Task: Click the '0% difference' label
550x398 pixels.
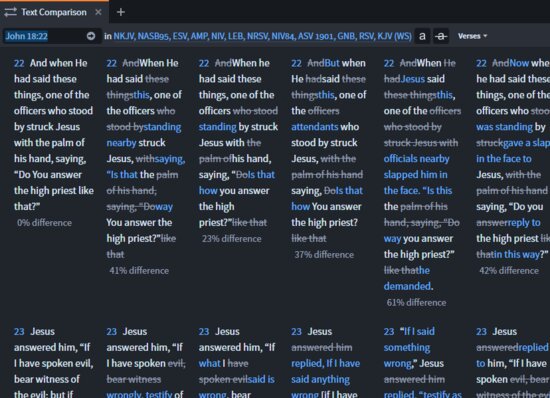Action: coord(44,223)
